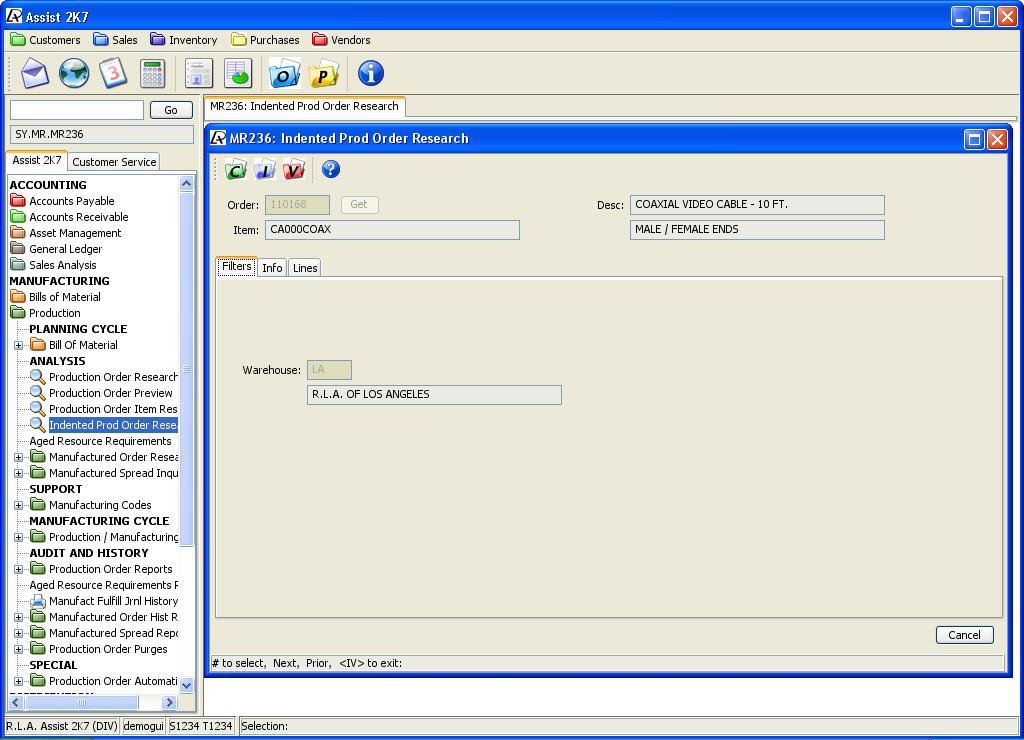Open the Asset Management folder
Image resolution: width=1024 pixels, height=740 pixels.
pyautogui.click(x=66, y=233)
